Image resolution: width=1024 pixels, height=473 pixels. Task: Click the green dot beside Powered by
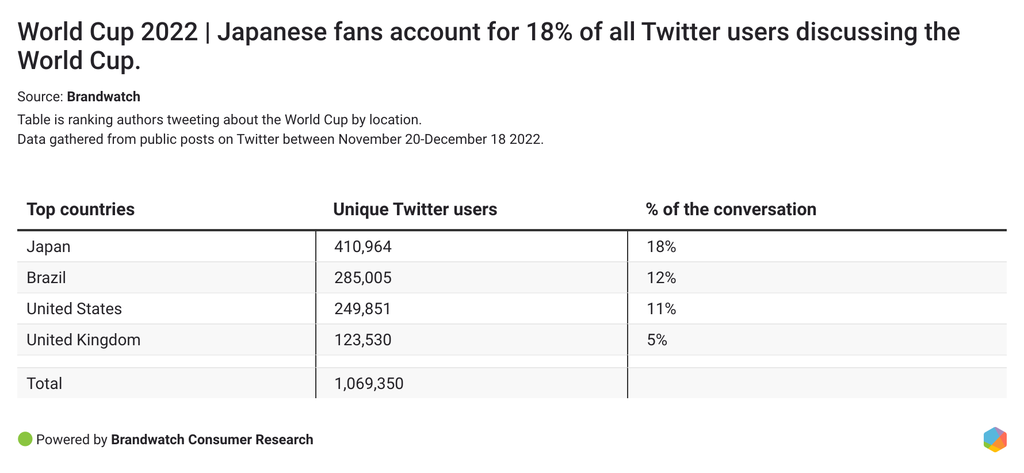[25, 439]
